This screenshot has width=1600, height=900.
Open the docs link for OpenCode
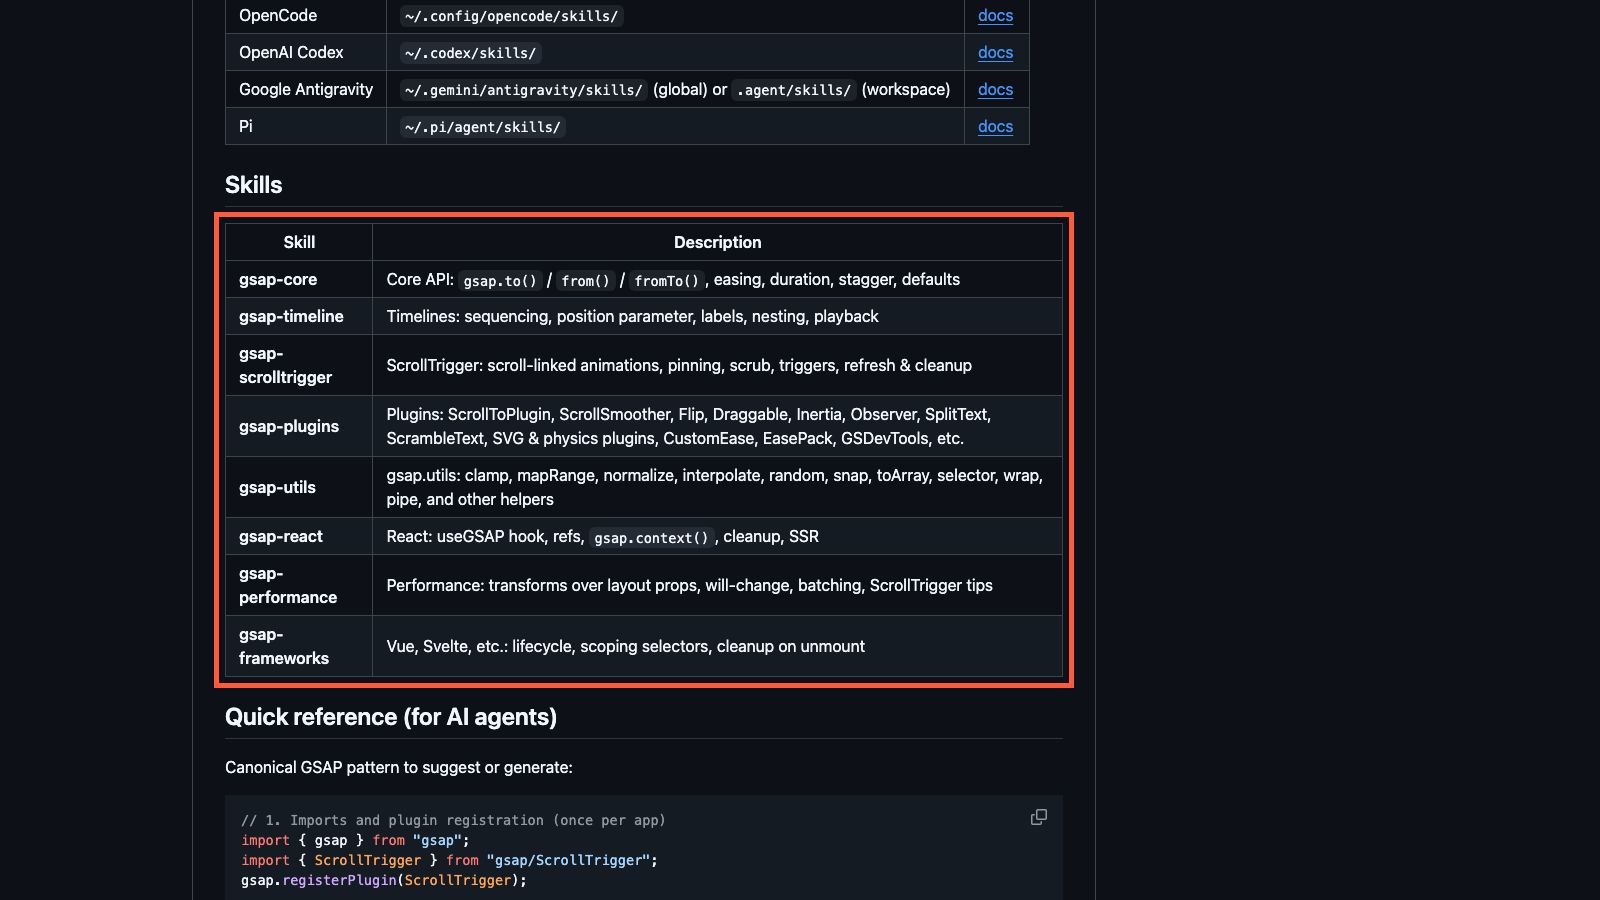[x=995, y=16]
